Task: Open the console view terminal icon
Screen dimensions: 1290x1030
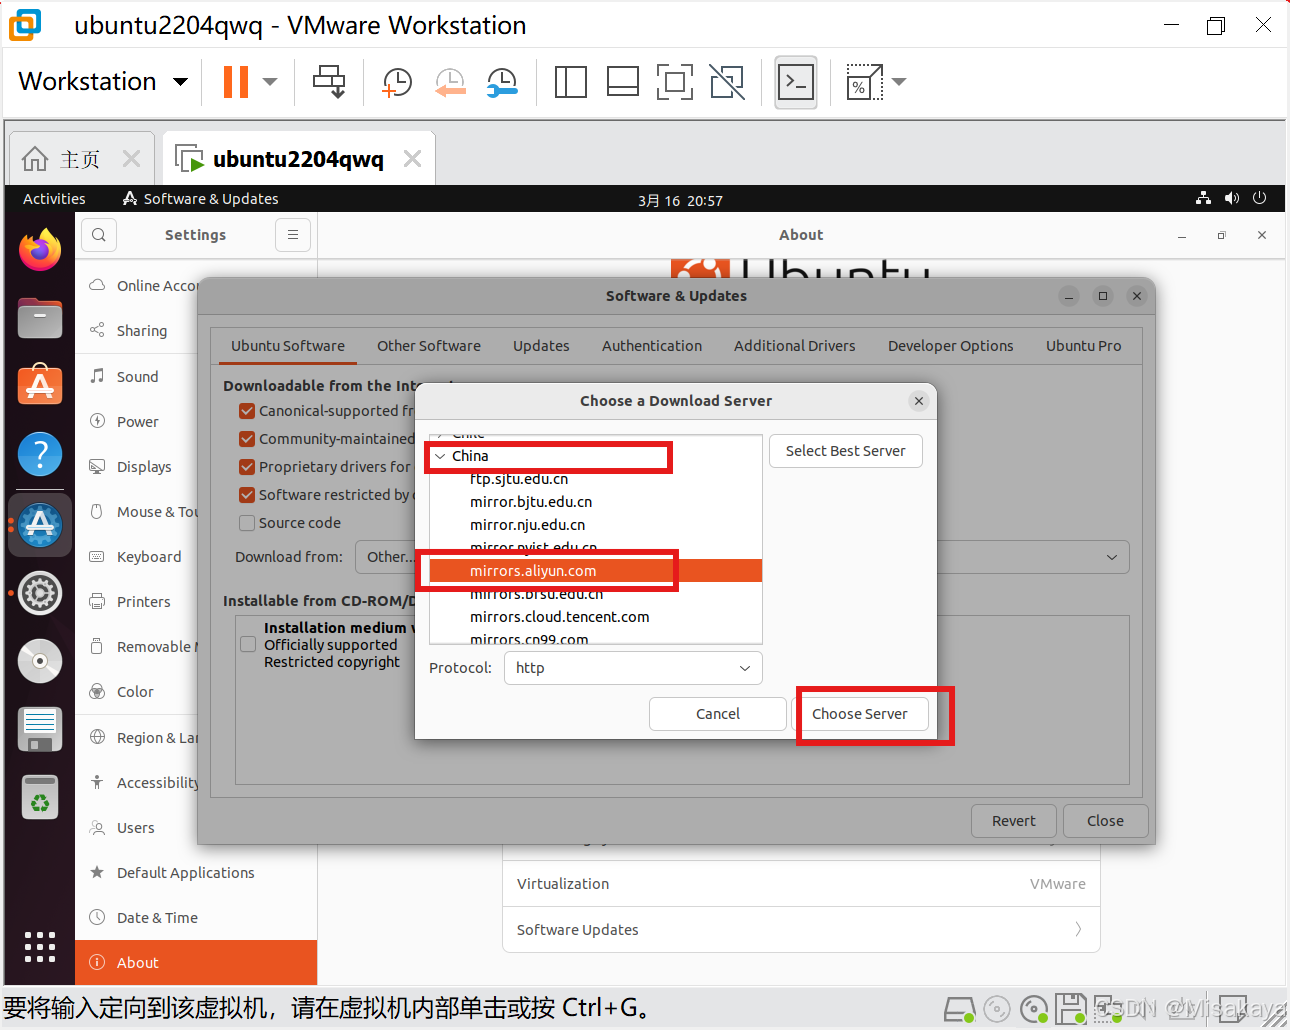Action: click(x=796, y=82)
